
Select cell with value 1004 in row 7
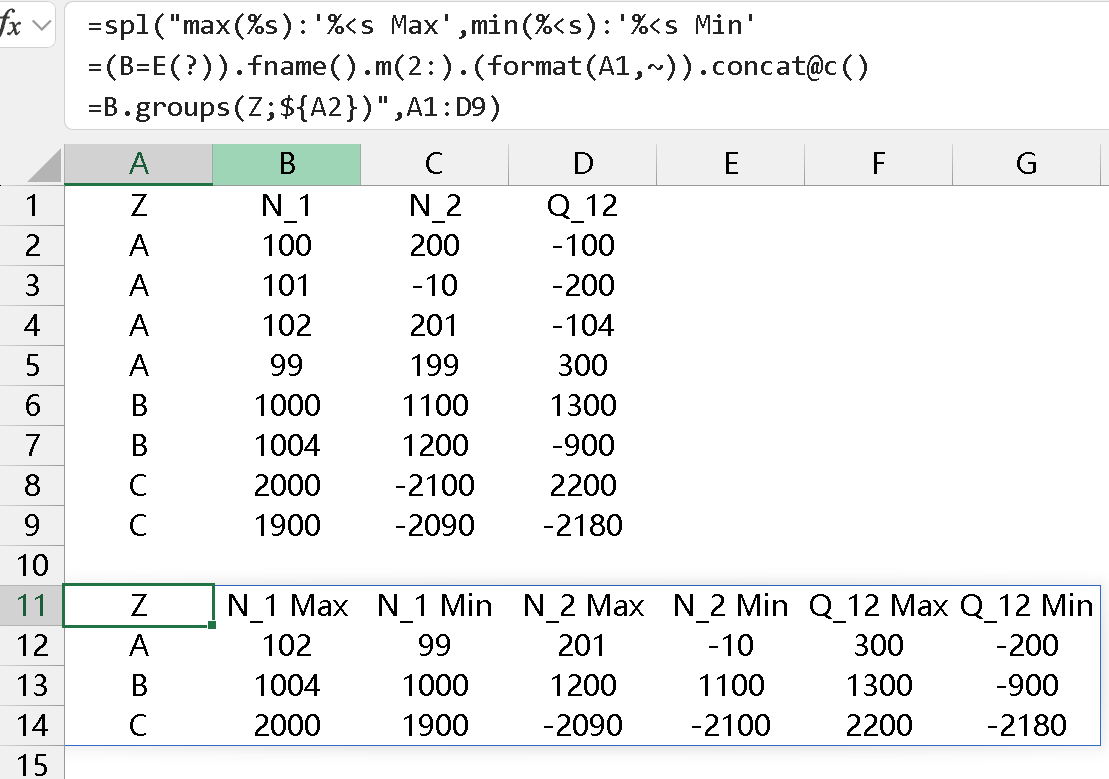point(286,445)
